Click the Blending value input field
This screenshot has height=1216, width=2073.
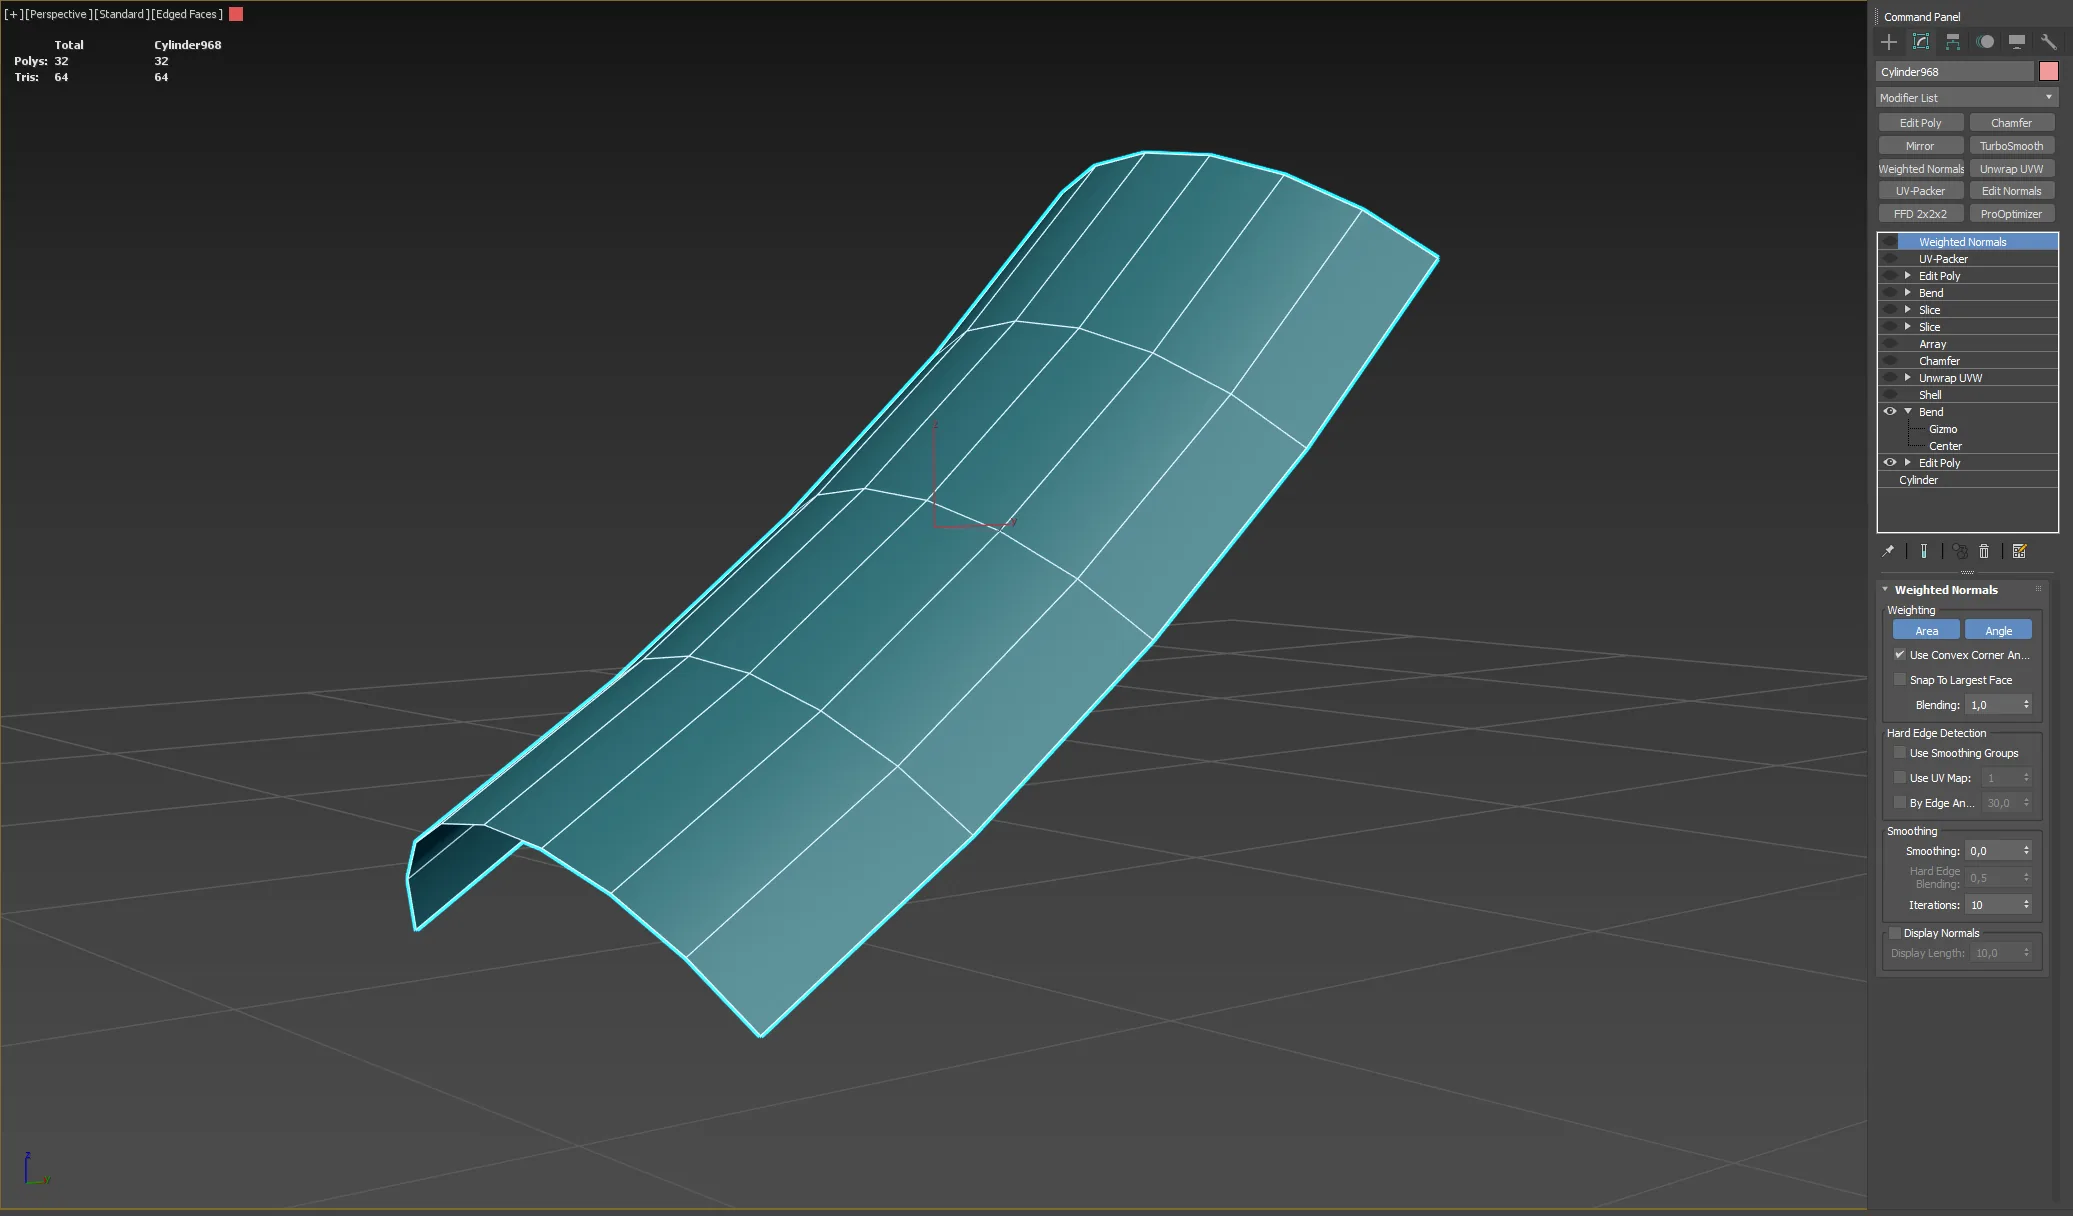[x=1992, y=705]
